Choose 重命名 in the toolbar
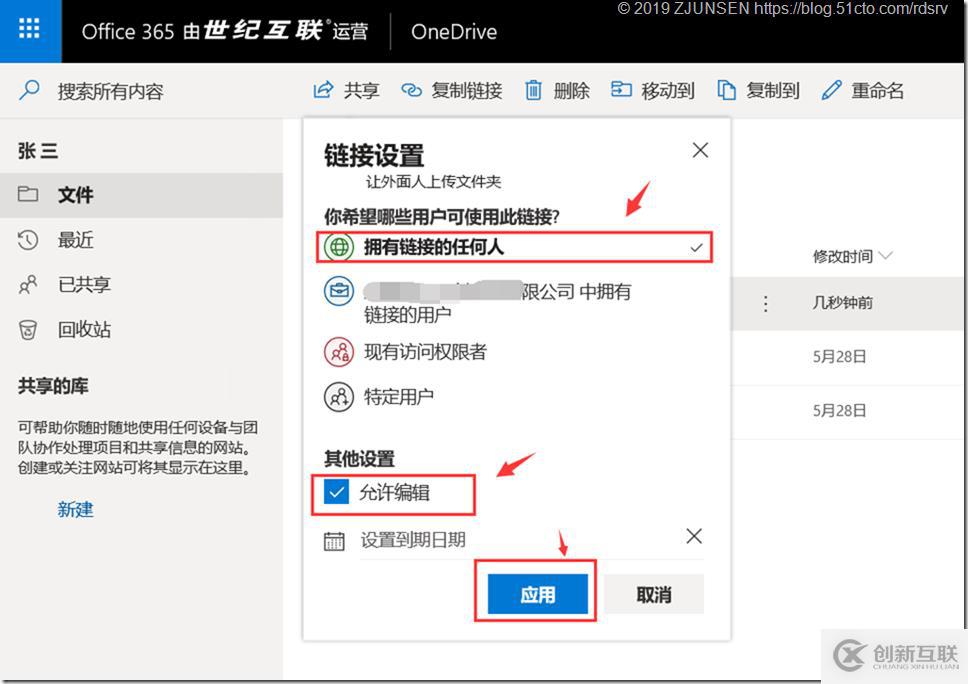Viewport: 968px width, 684px height. coord(878,91)
